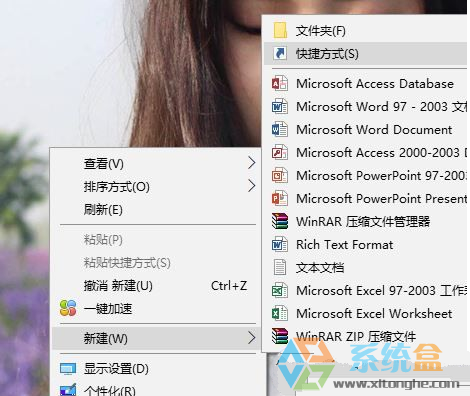Create a WinRAR ZIP 压缩文件

(x=365, y=336)
